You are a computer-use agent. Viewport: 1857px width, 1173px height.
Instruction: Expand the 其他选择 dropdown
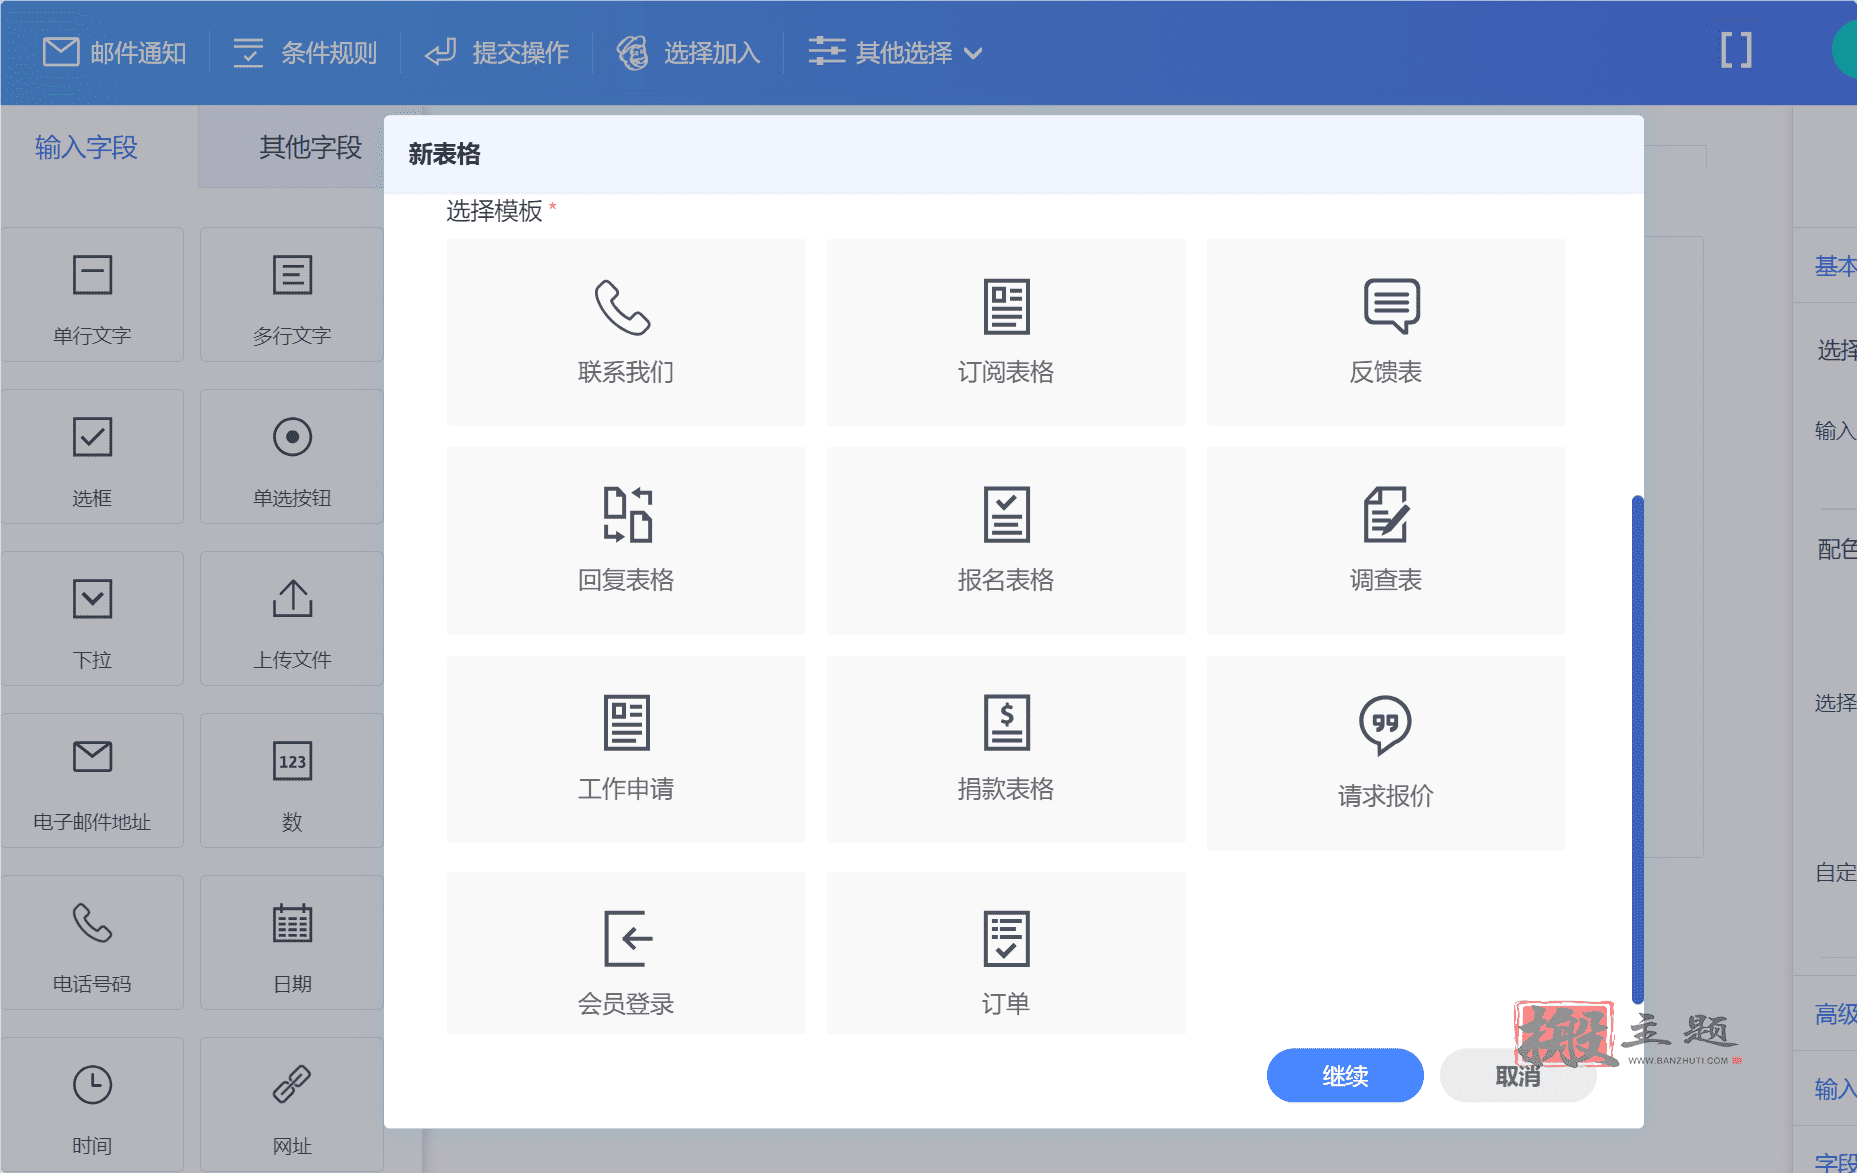tap(896, 52)
